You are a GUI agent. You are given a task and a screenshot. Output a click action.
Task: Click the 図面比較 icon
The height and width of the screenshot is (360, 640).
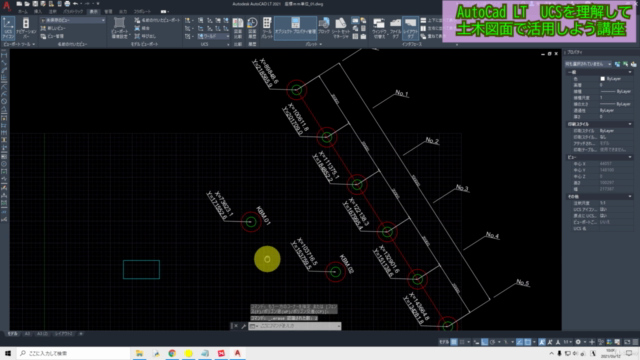(238, 28)
